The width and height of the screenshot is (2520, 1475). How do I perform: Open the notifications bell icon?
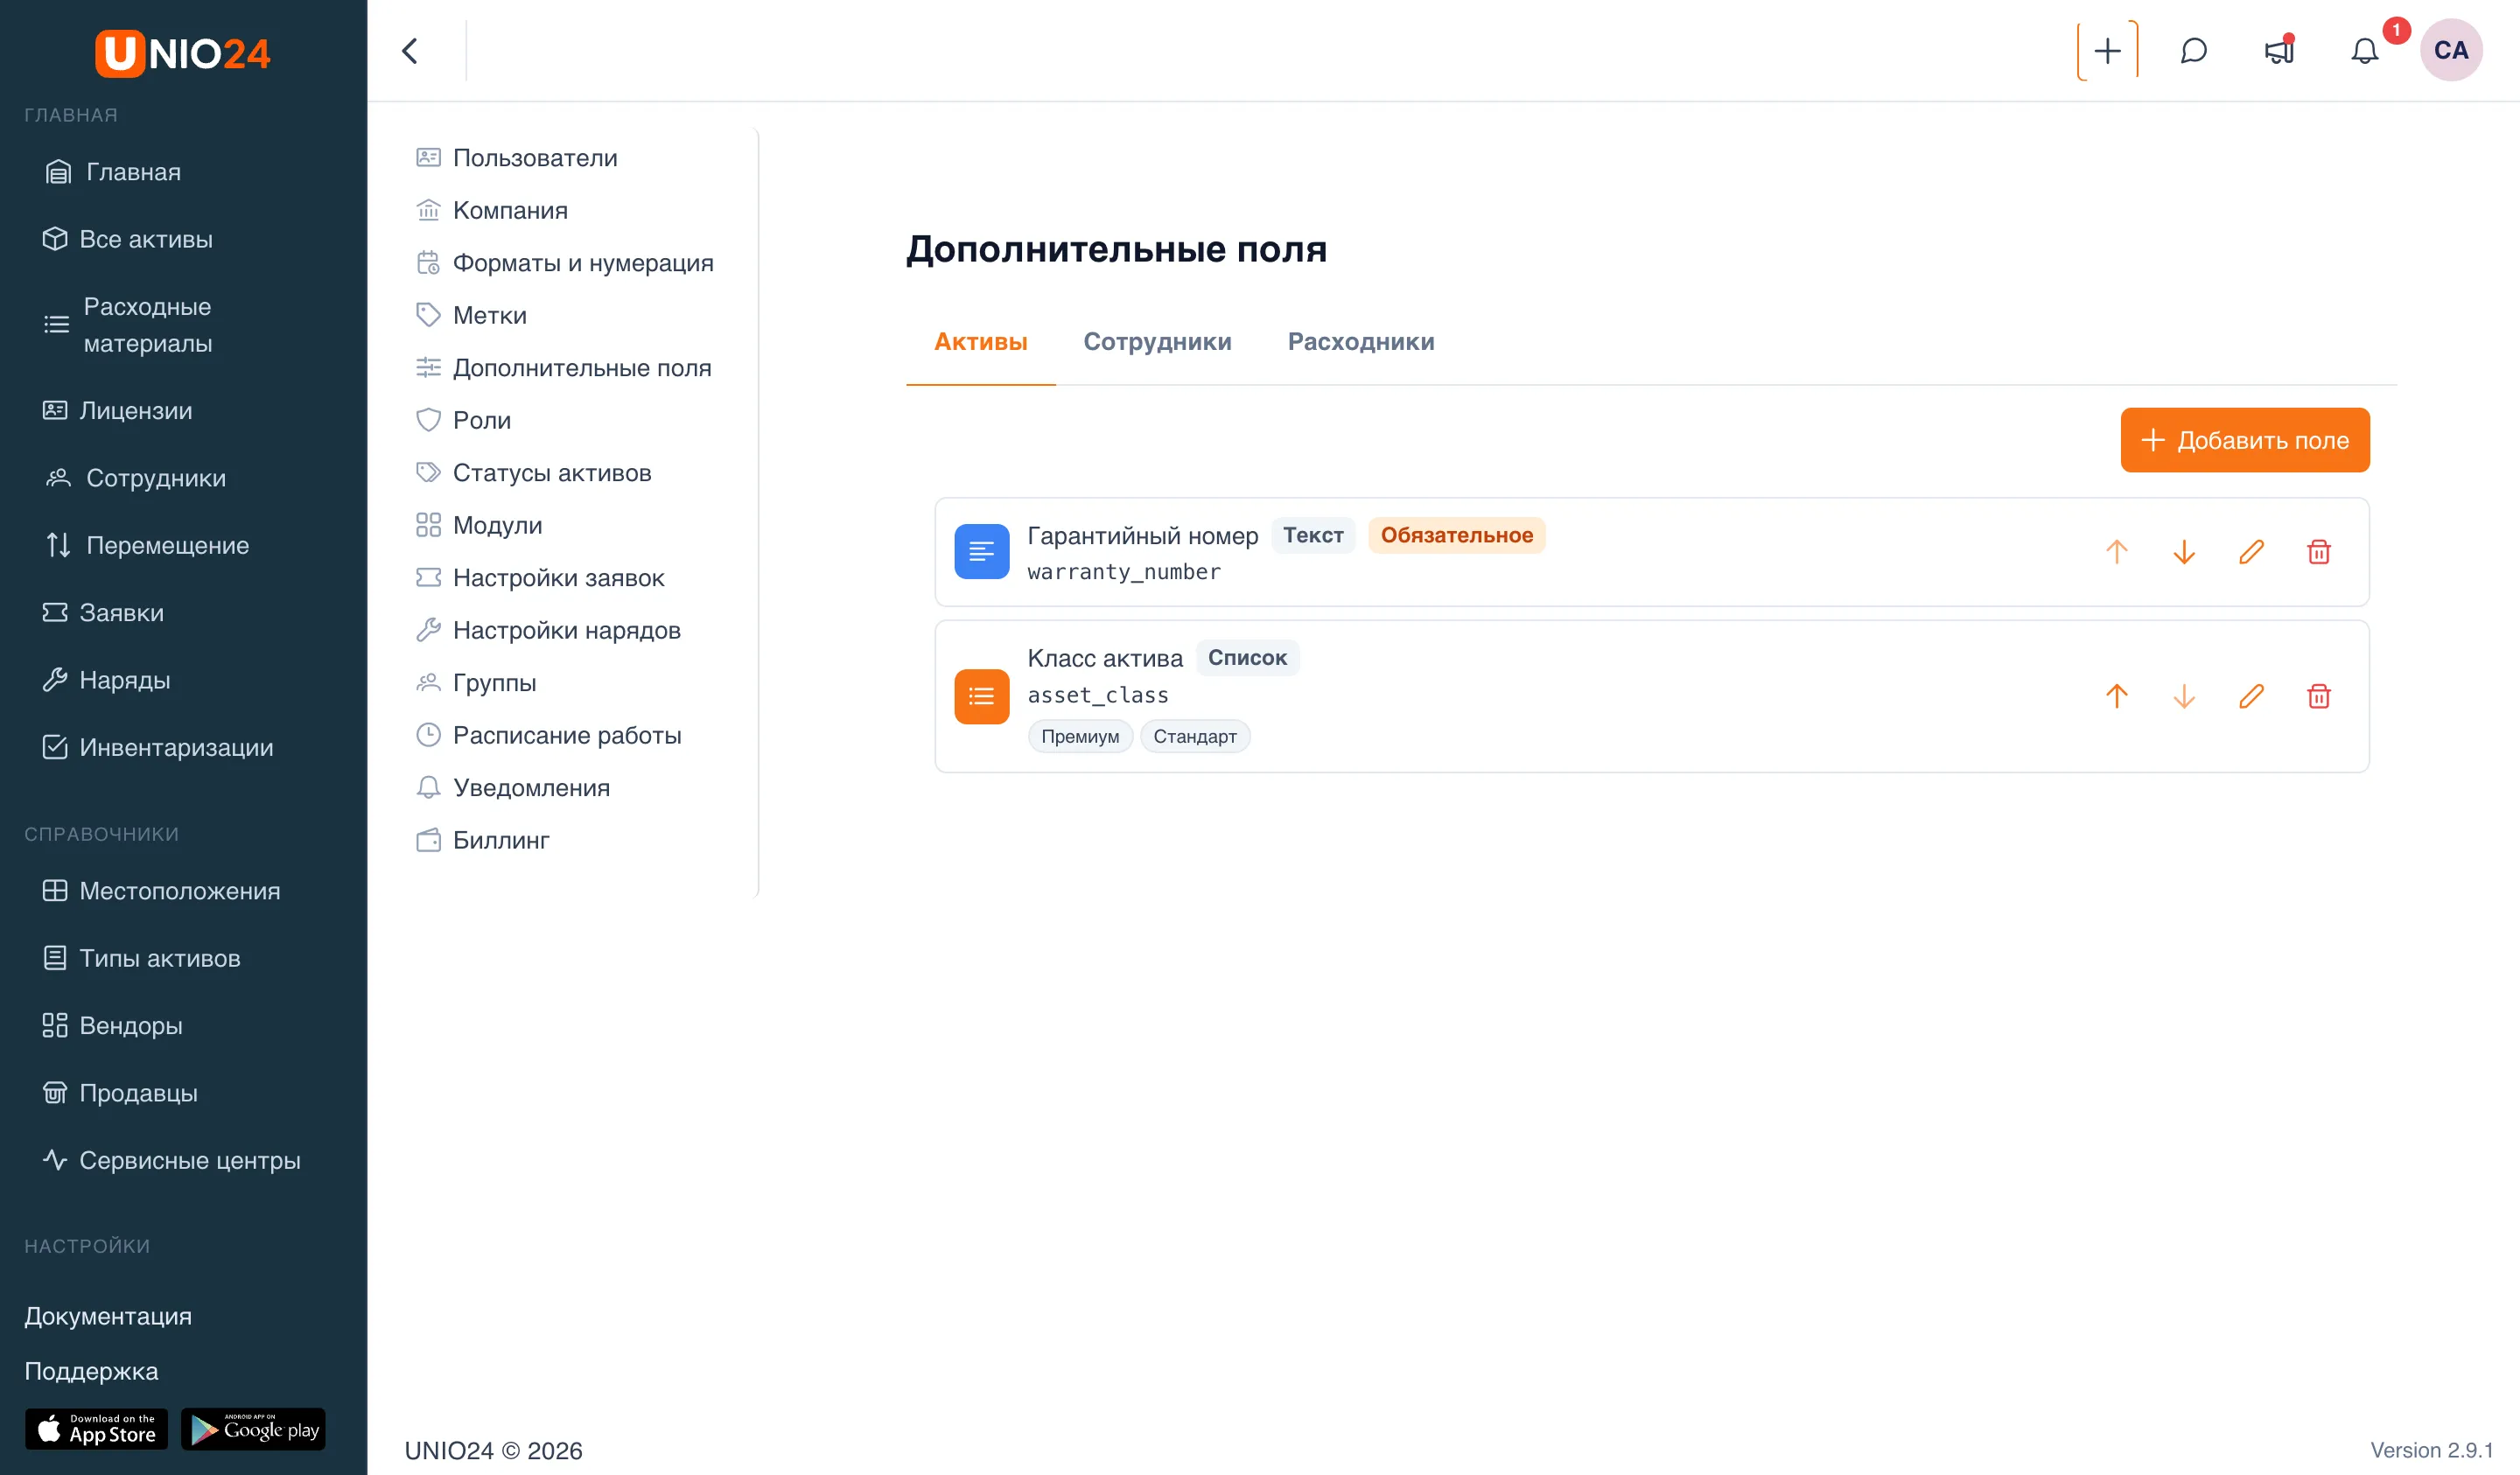point(2364,50)
